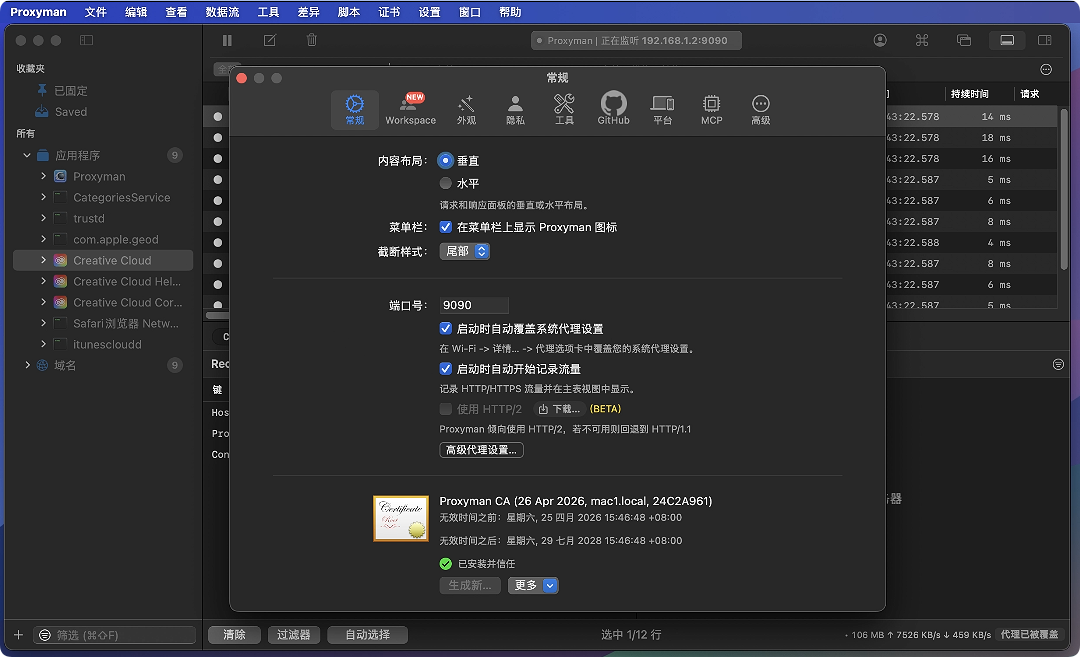Screen dimensions: 1080x657
Task: Click the 高级代理设置... button
Action: (x=481, y=450)
